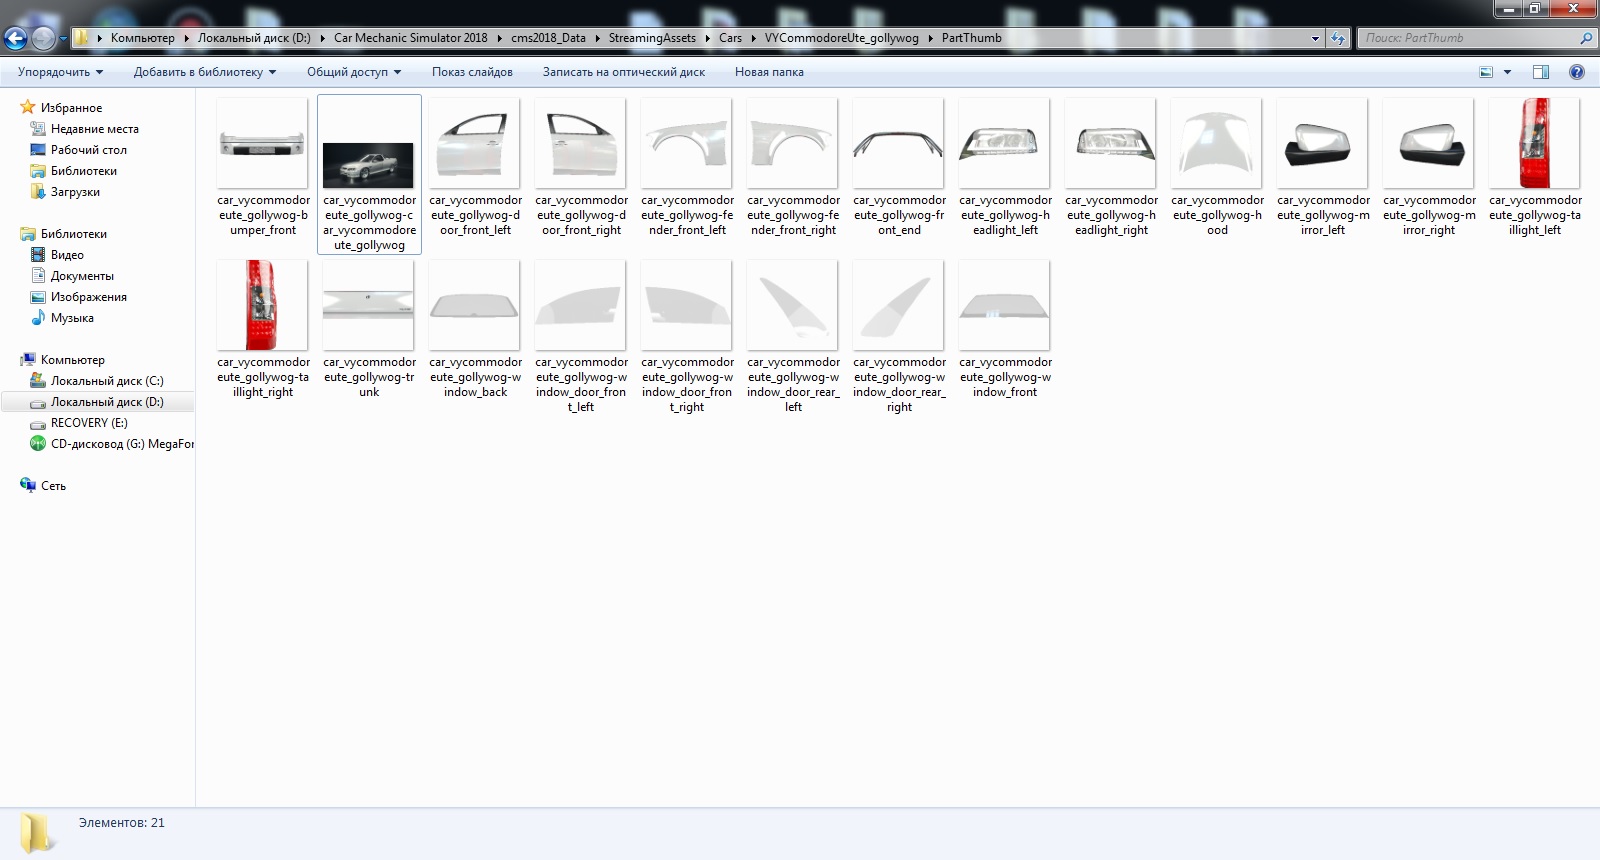Screen dimensions: 1600x860
Task: Click the Новая папка button
Action: 769,72
